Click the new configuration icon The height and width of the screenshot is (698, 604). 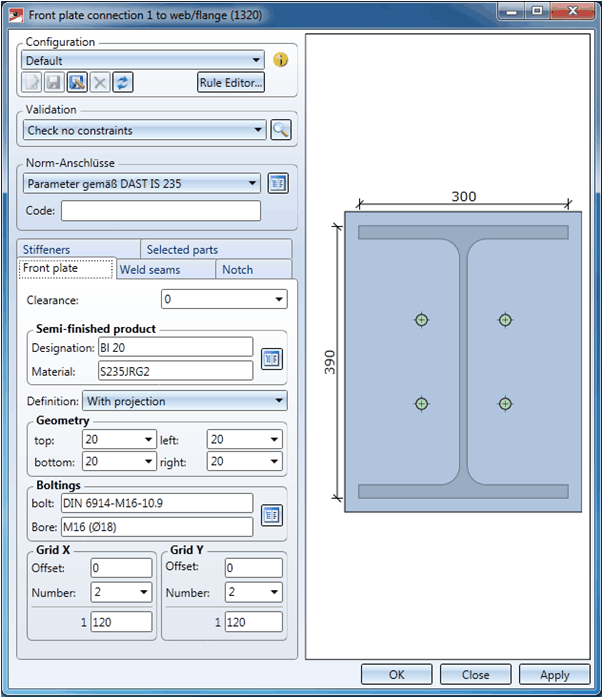coord(32,82)
